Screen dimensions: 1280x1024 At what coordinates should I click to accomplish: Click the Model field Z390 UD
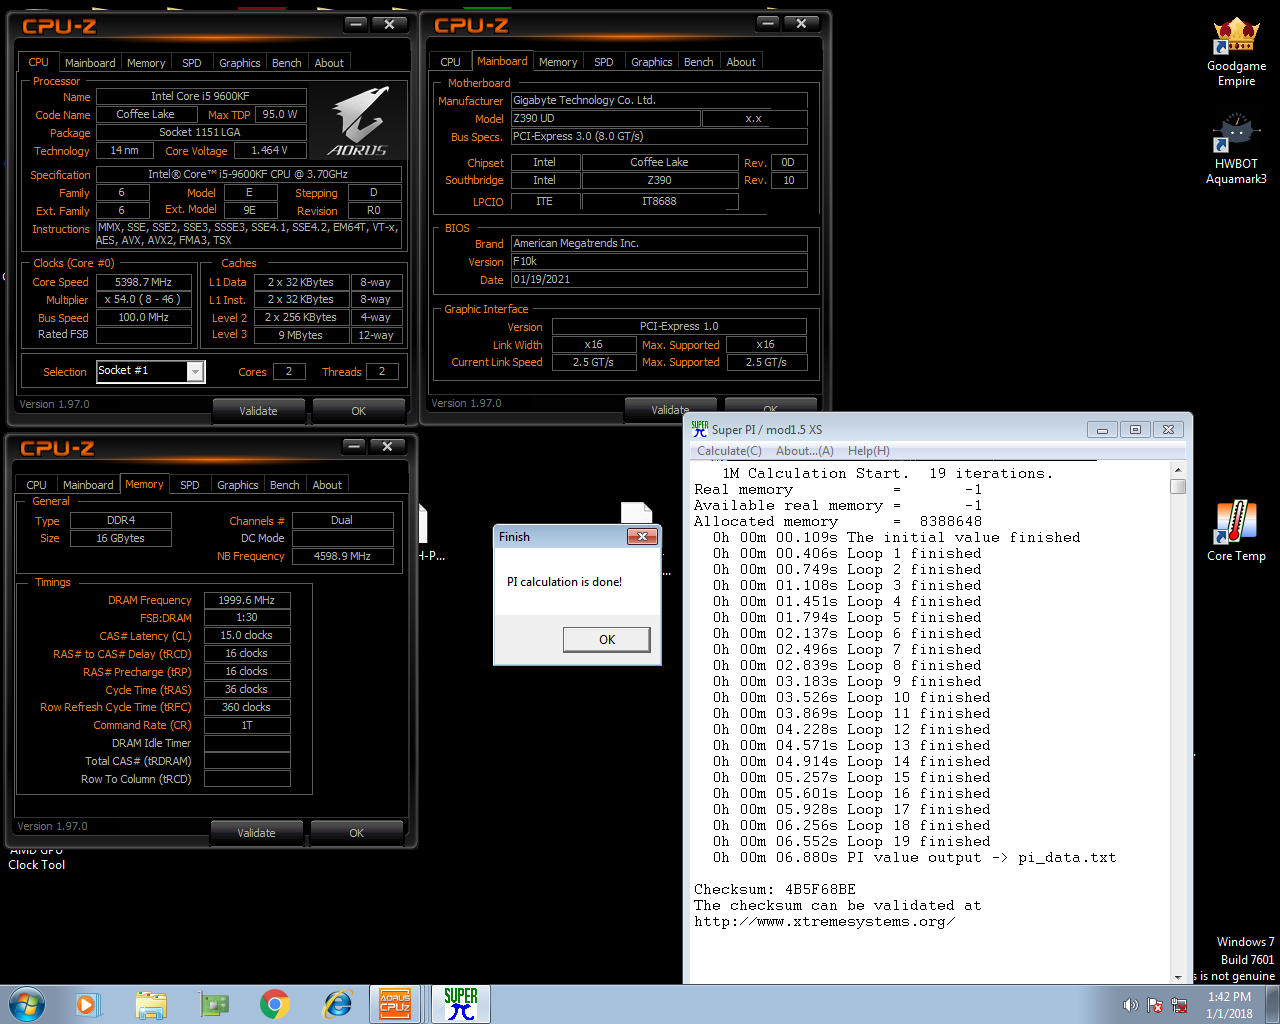(x=605, y=118)
